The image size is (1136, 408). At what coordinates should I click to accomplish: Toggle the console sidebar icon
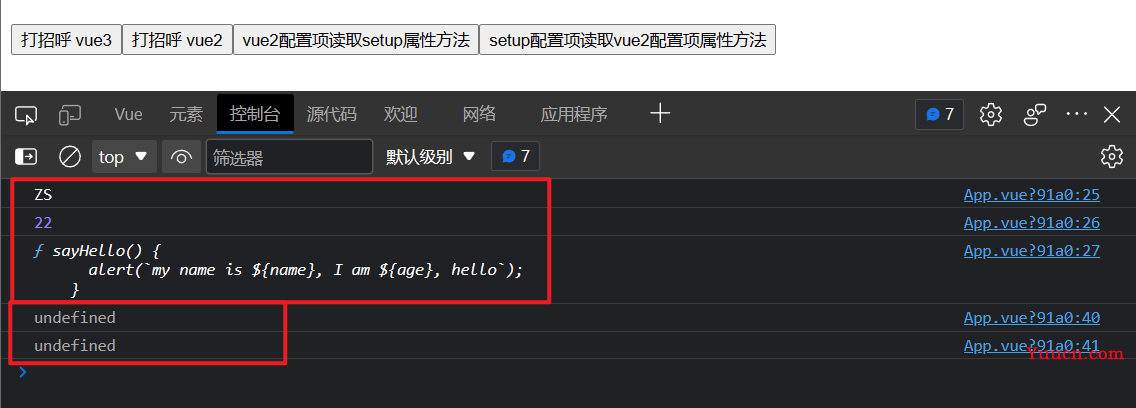coord(27,157)
